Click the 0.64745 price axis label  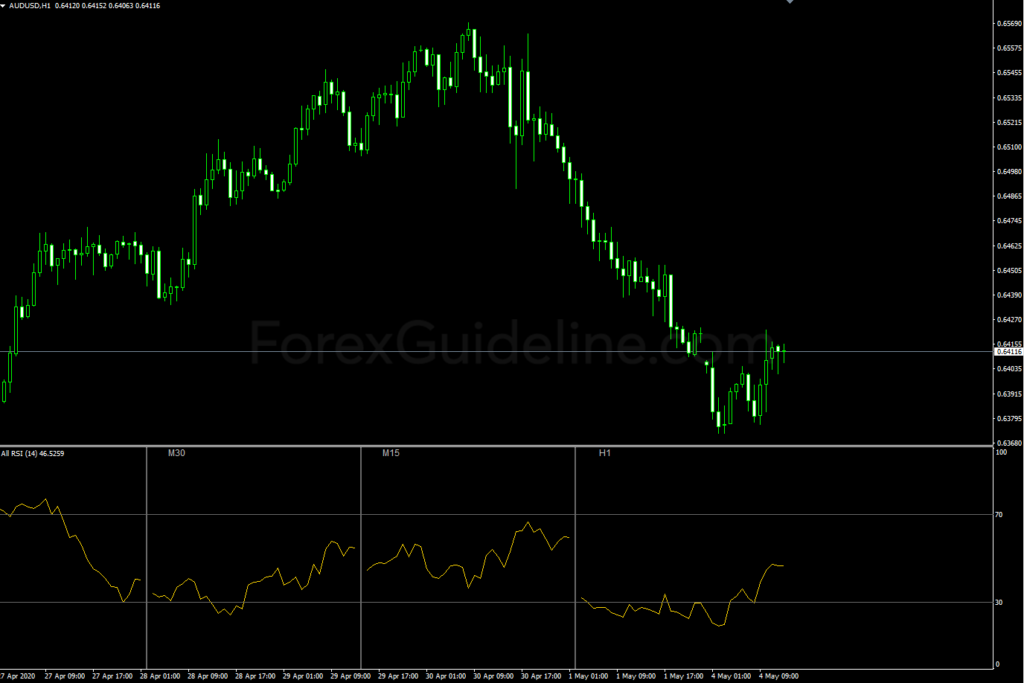click(1009, 221)
